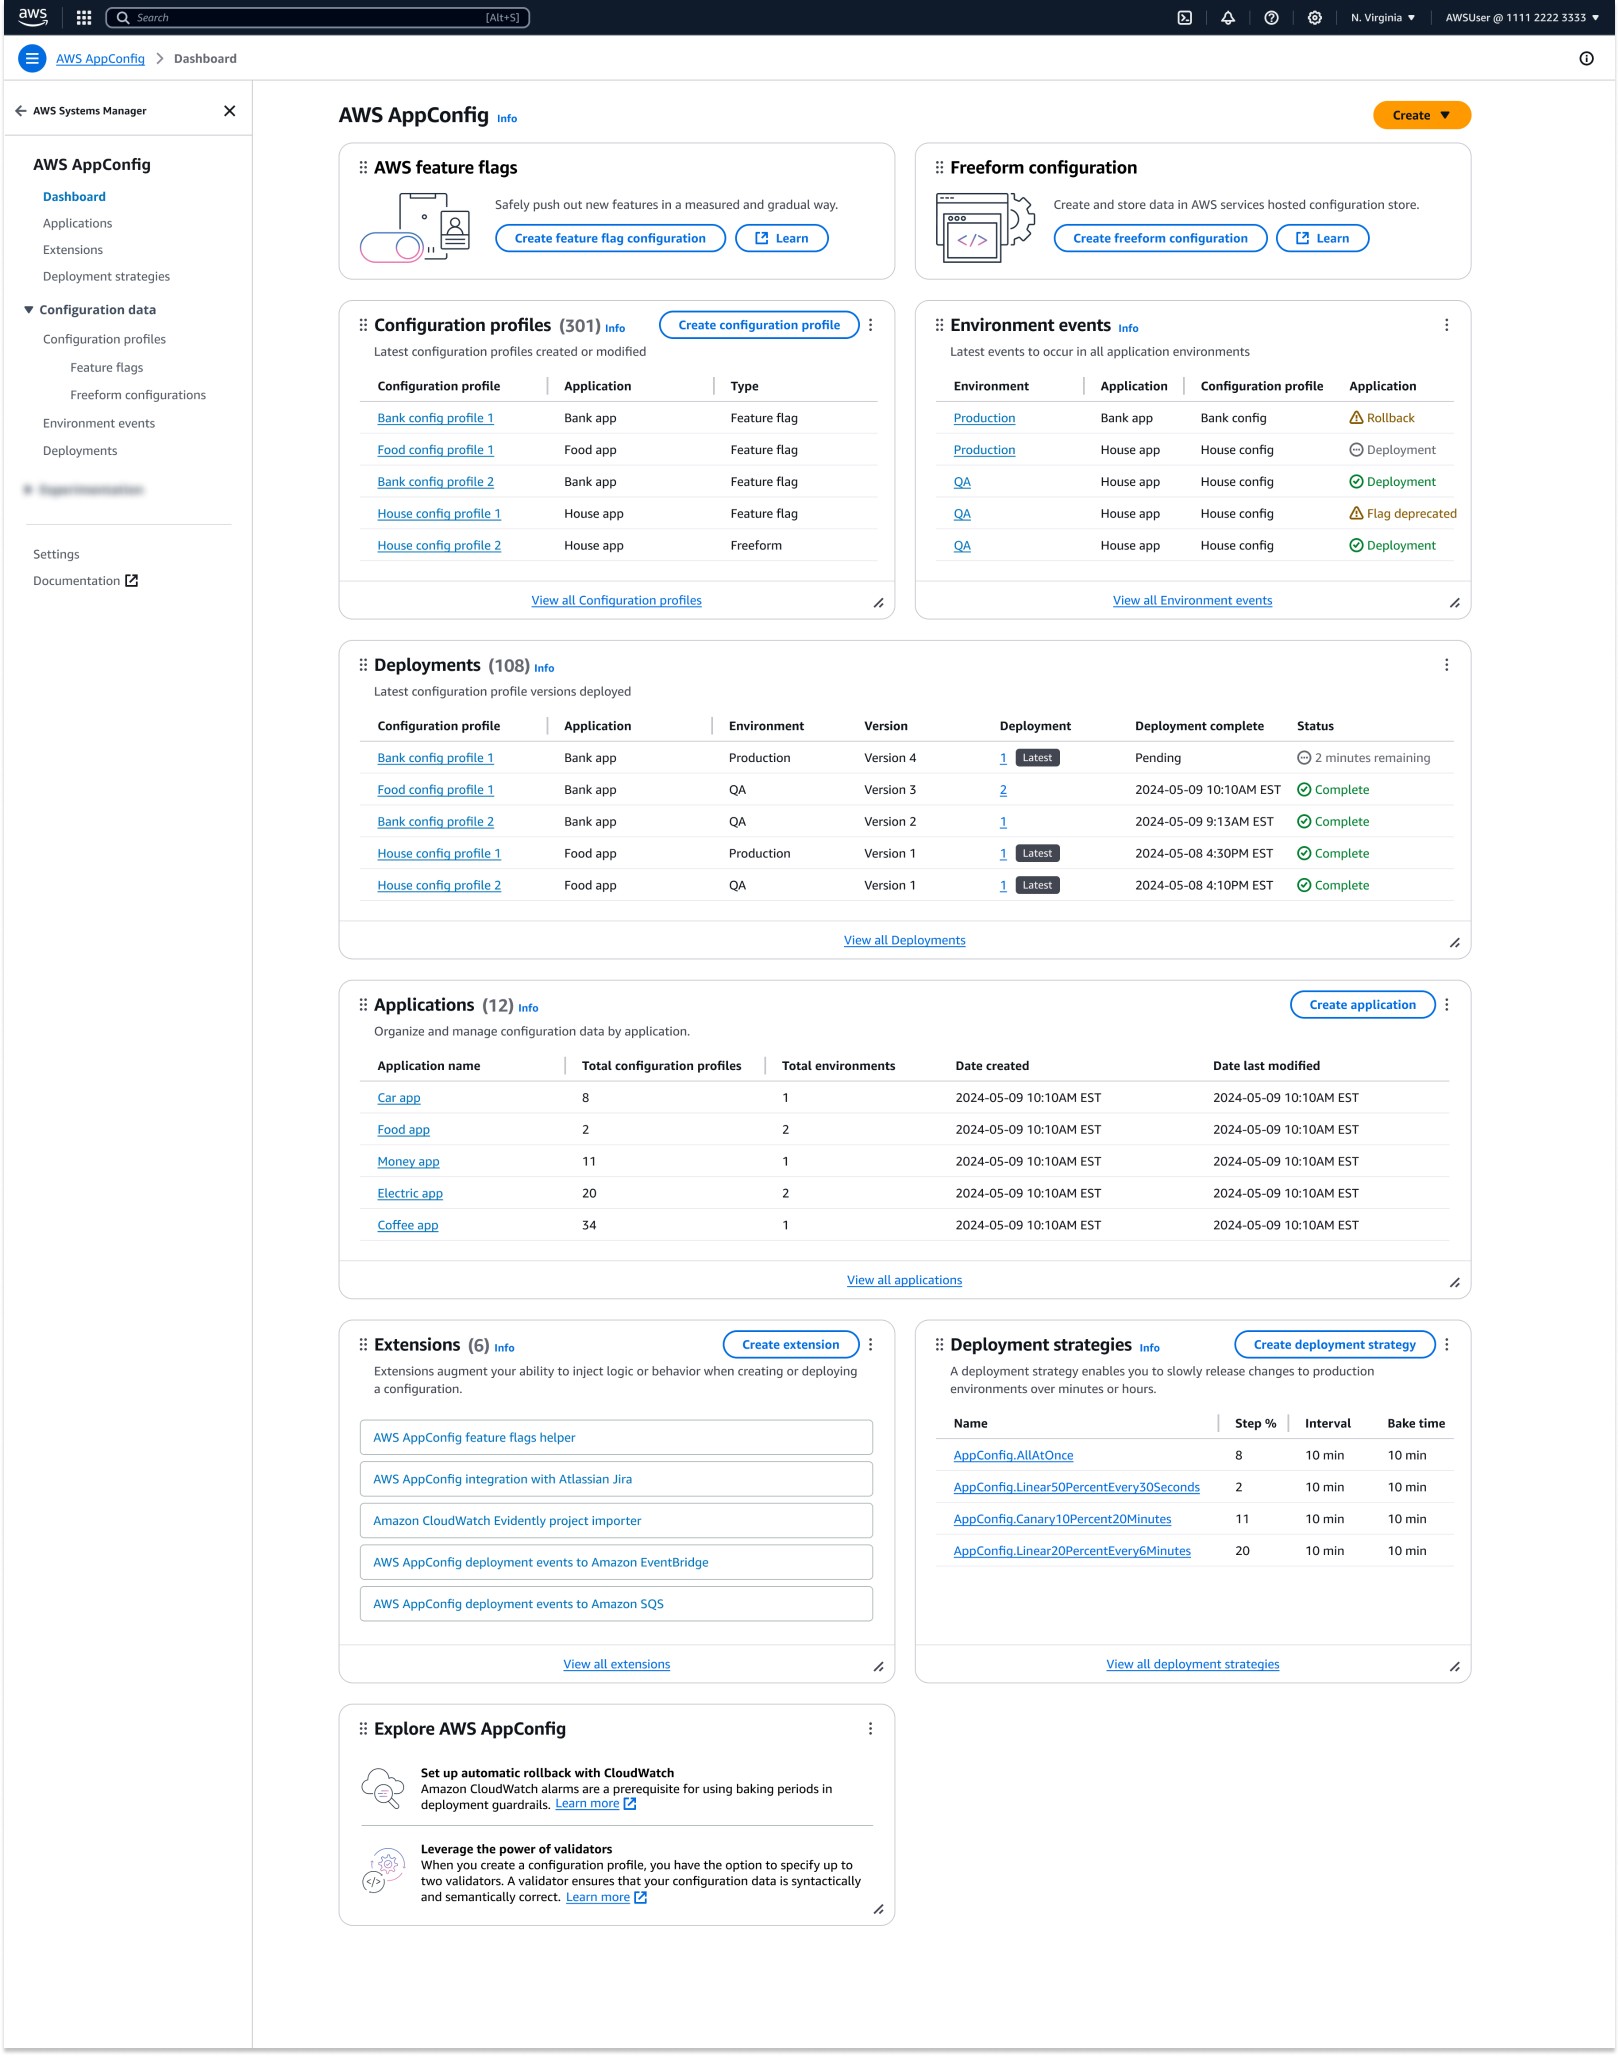Open the Coffee app application link

coord(407,1226)
